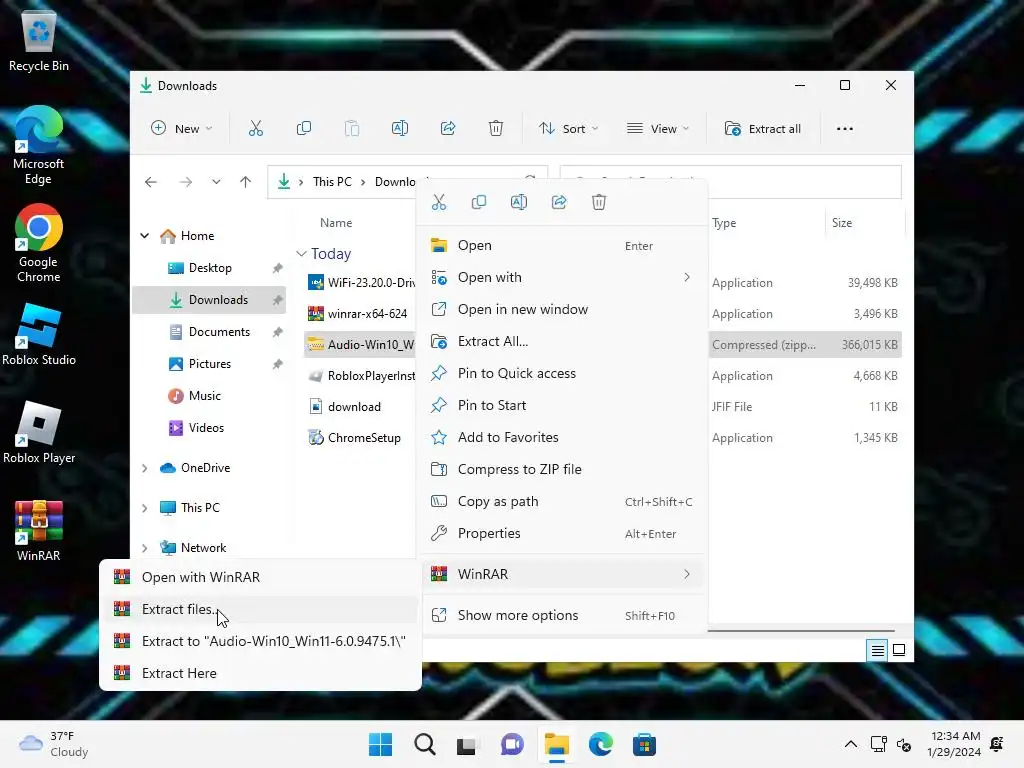Choose Open in the context menu
The height and width of the screenshot is (768, 1024).
(561, 246)
